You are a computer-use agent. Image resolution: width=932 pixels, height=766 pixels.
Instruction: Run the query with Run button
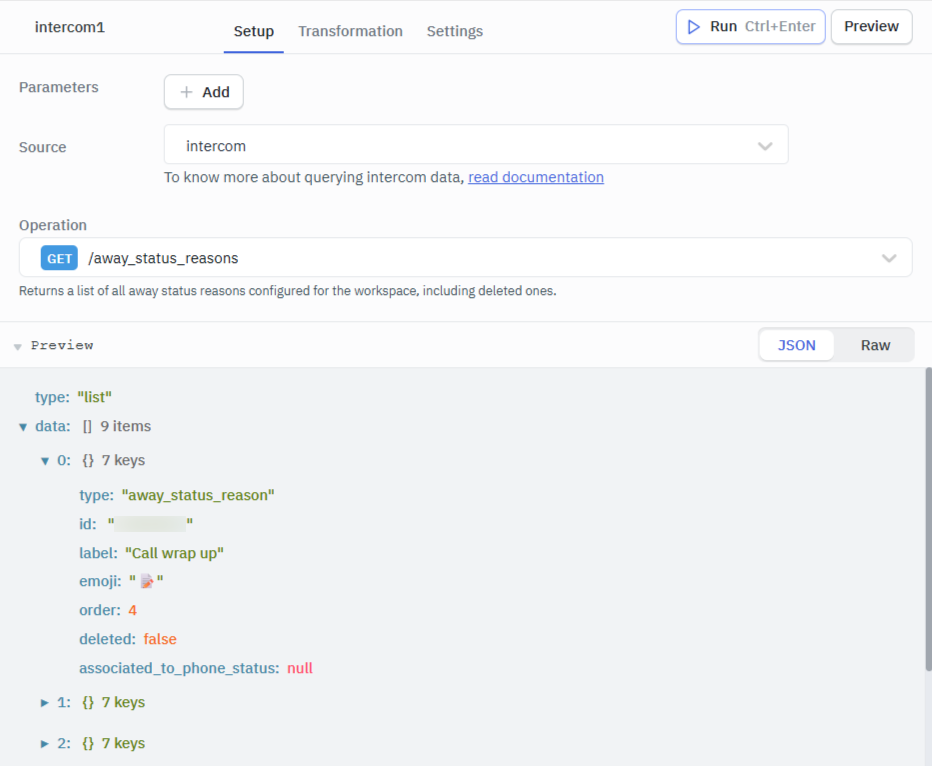(x=751, y=27)
